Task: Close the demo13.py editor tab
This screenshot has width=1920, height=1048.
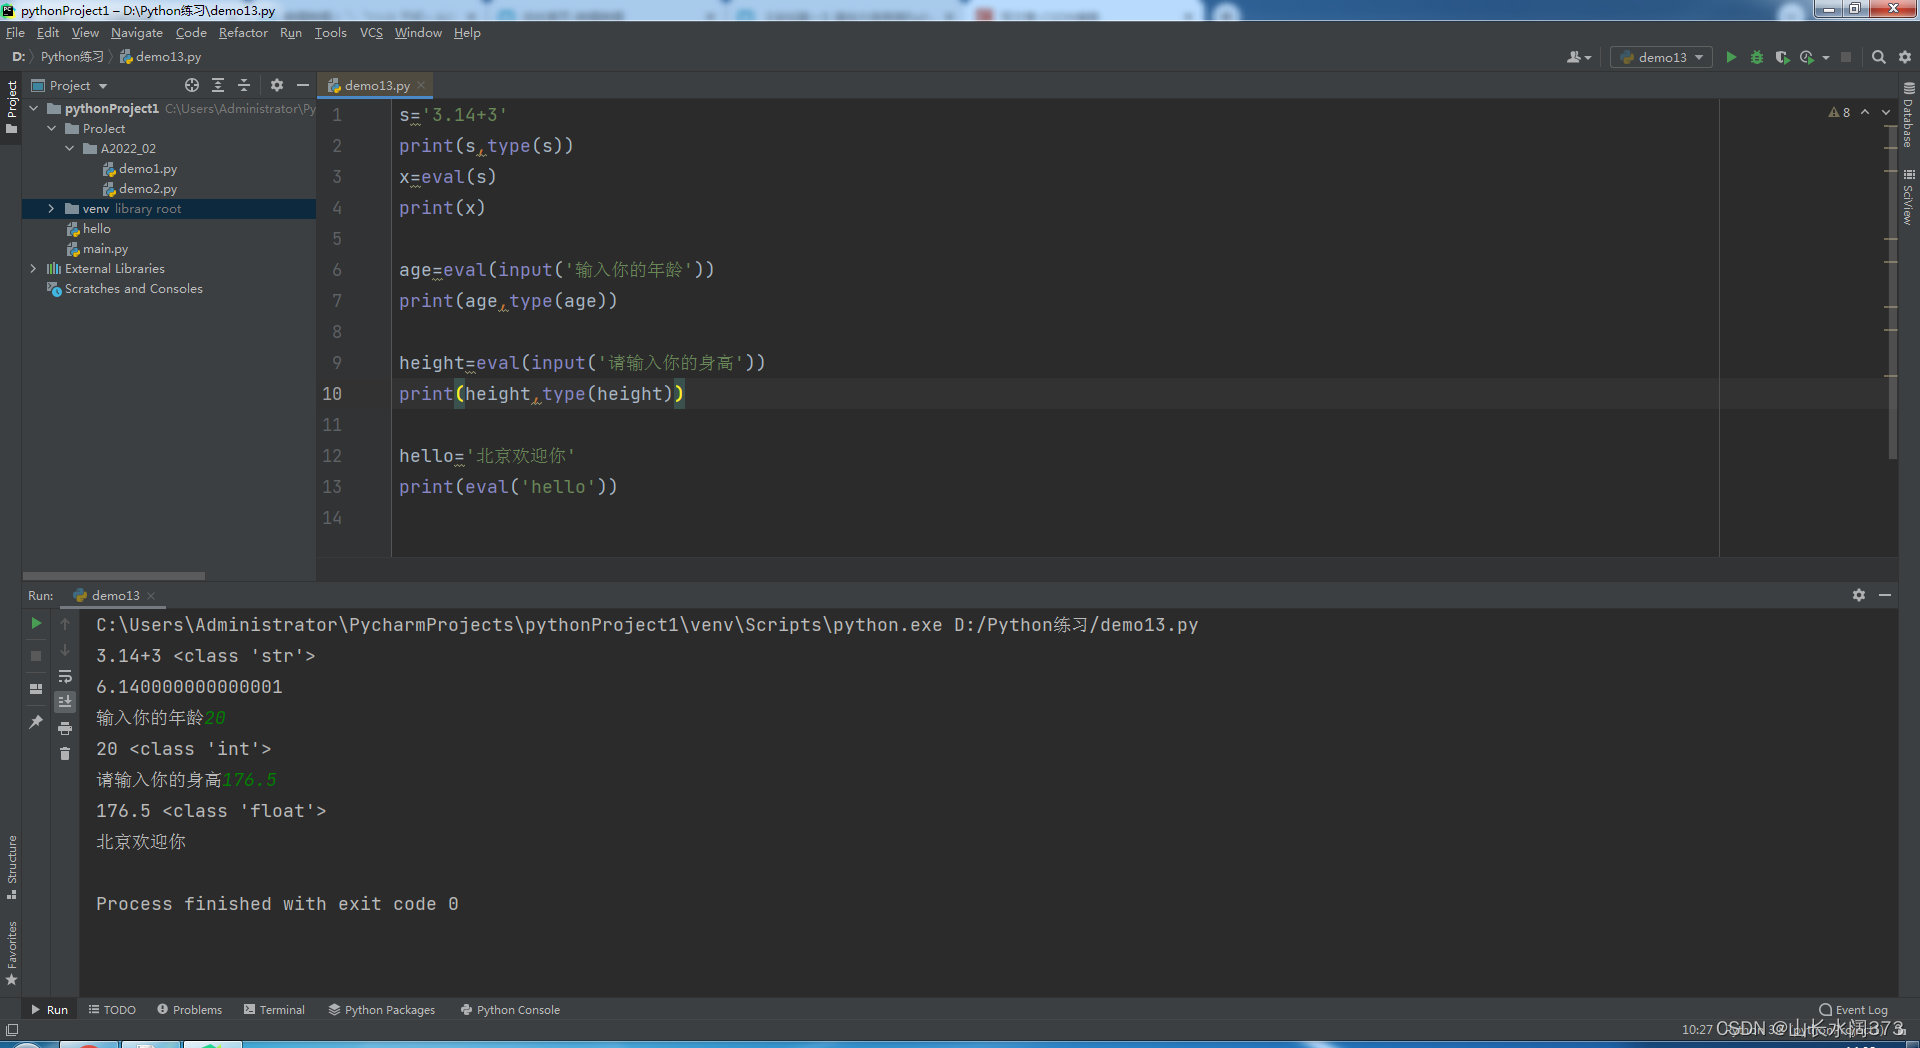Action: (x=421, y=85)
